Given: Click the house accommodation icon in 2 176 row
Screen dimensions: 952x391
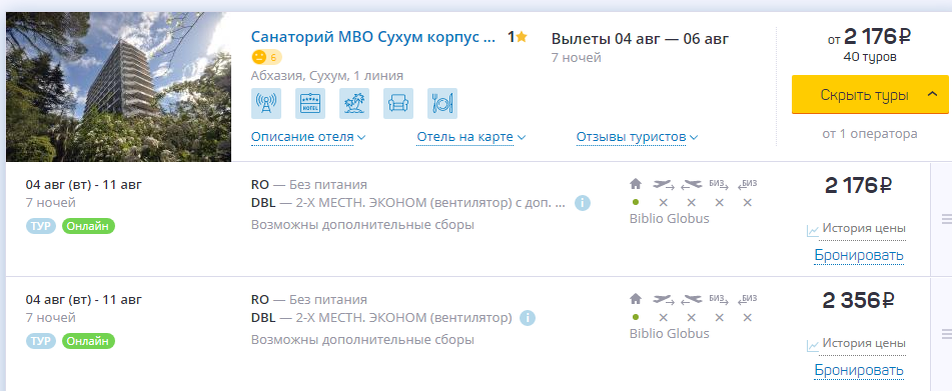Looking at the screenshot, I should [636, 183].
